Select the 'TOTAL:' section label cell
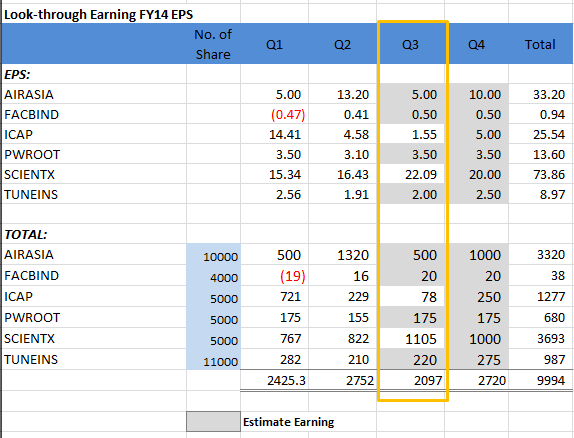Viewport: 574px width, 438px height. (26, 234)
